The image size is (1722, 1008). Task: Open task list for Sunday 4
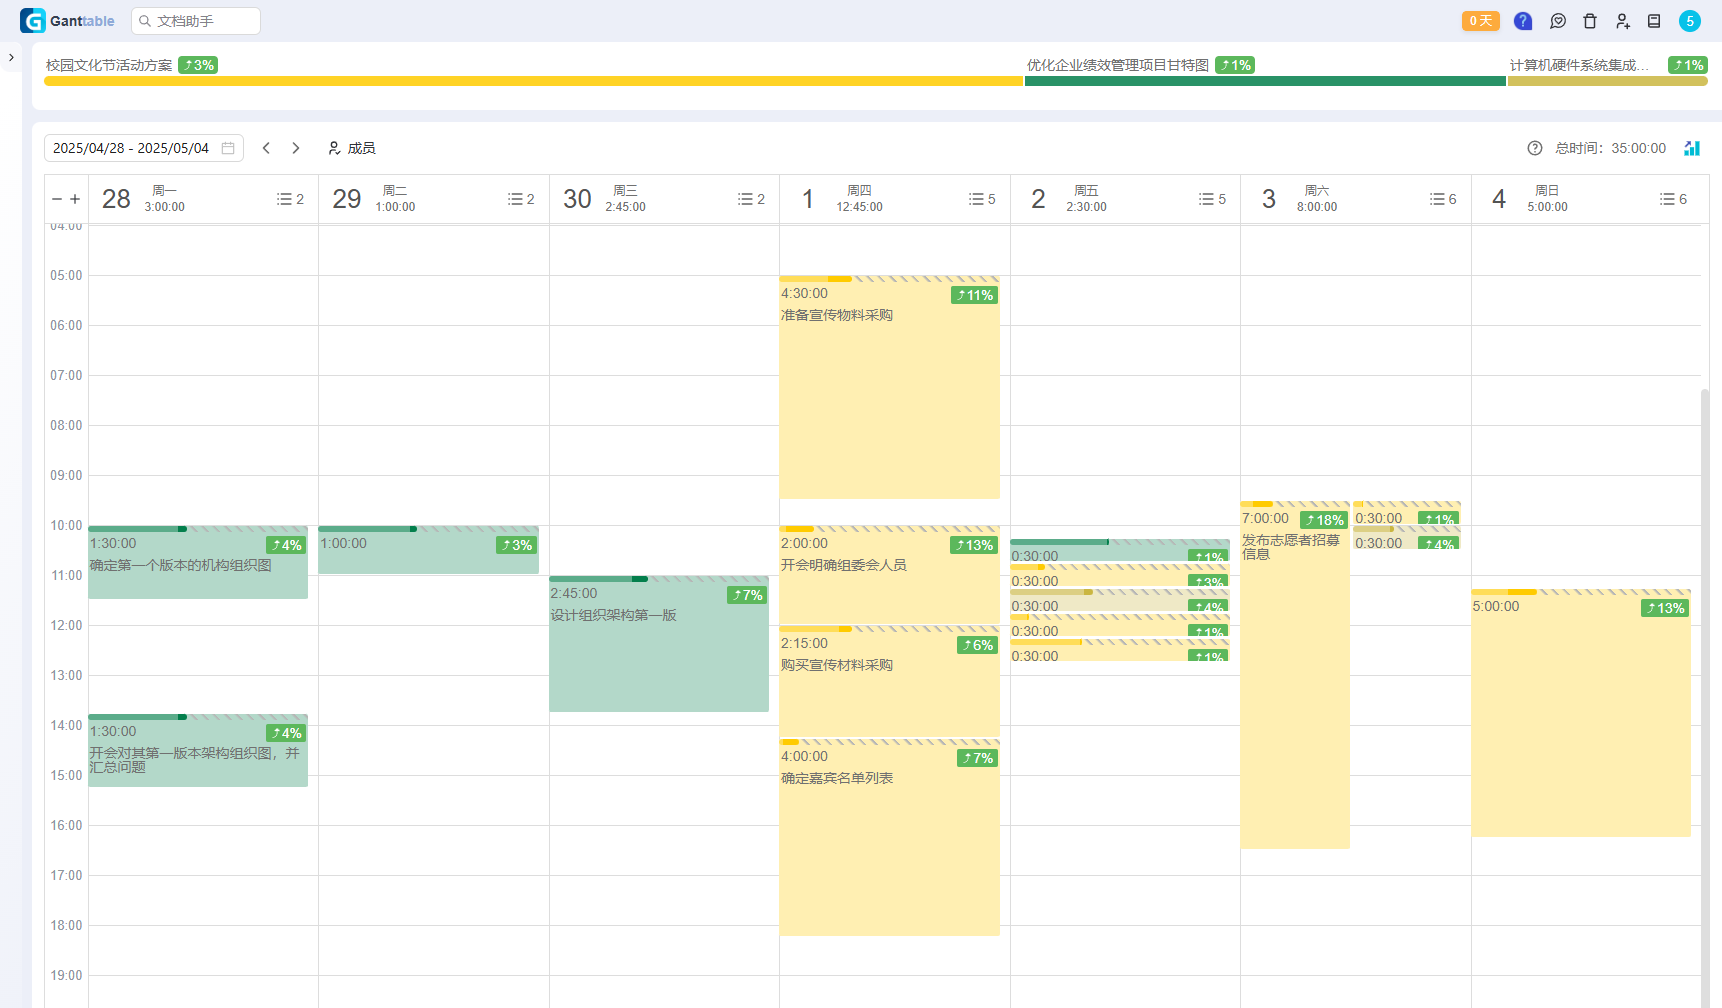tap(1673, 199)
